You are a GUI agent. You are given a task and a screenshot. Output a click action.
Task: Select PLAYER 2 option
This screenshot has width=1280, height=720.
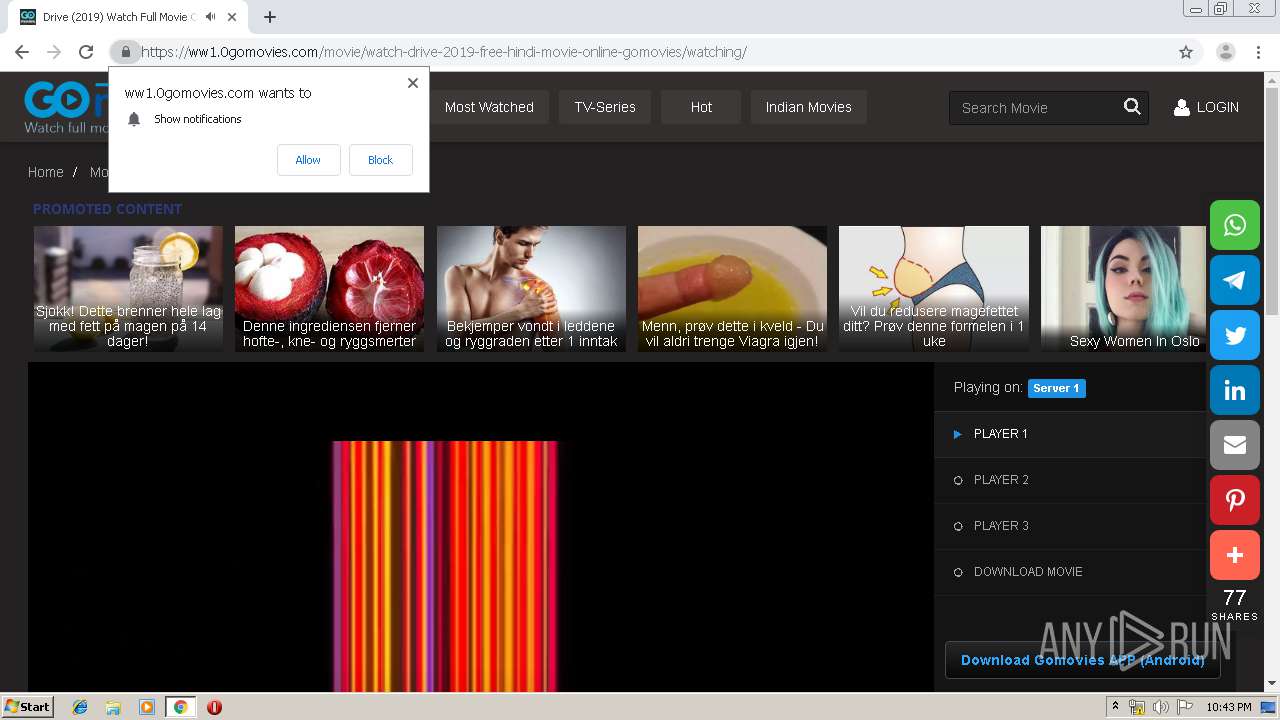click(1070, 480)
